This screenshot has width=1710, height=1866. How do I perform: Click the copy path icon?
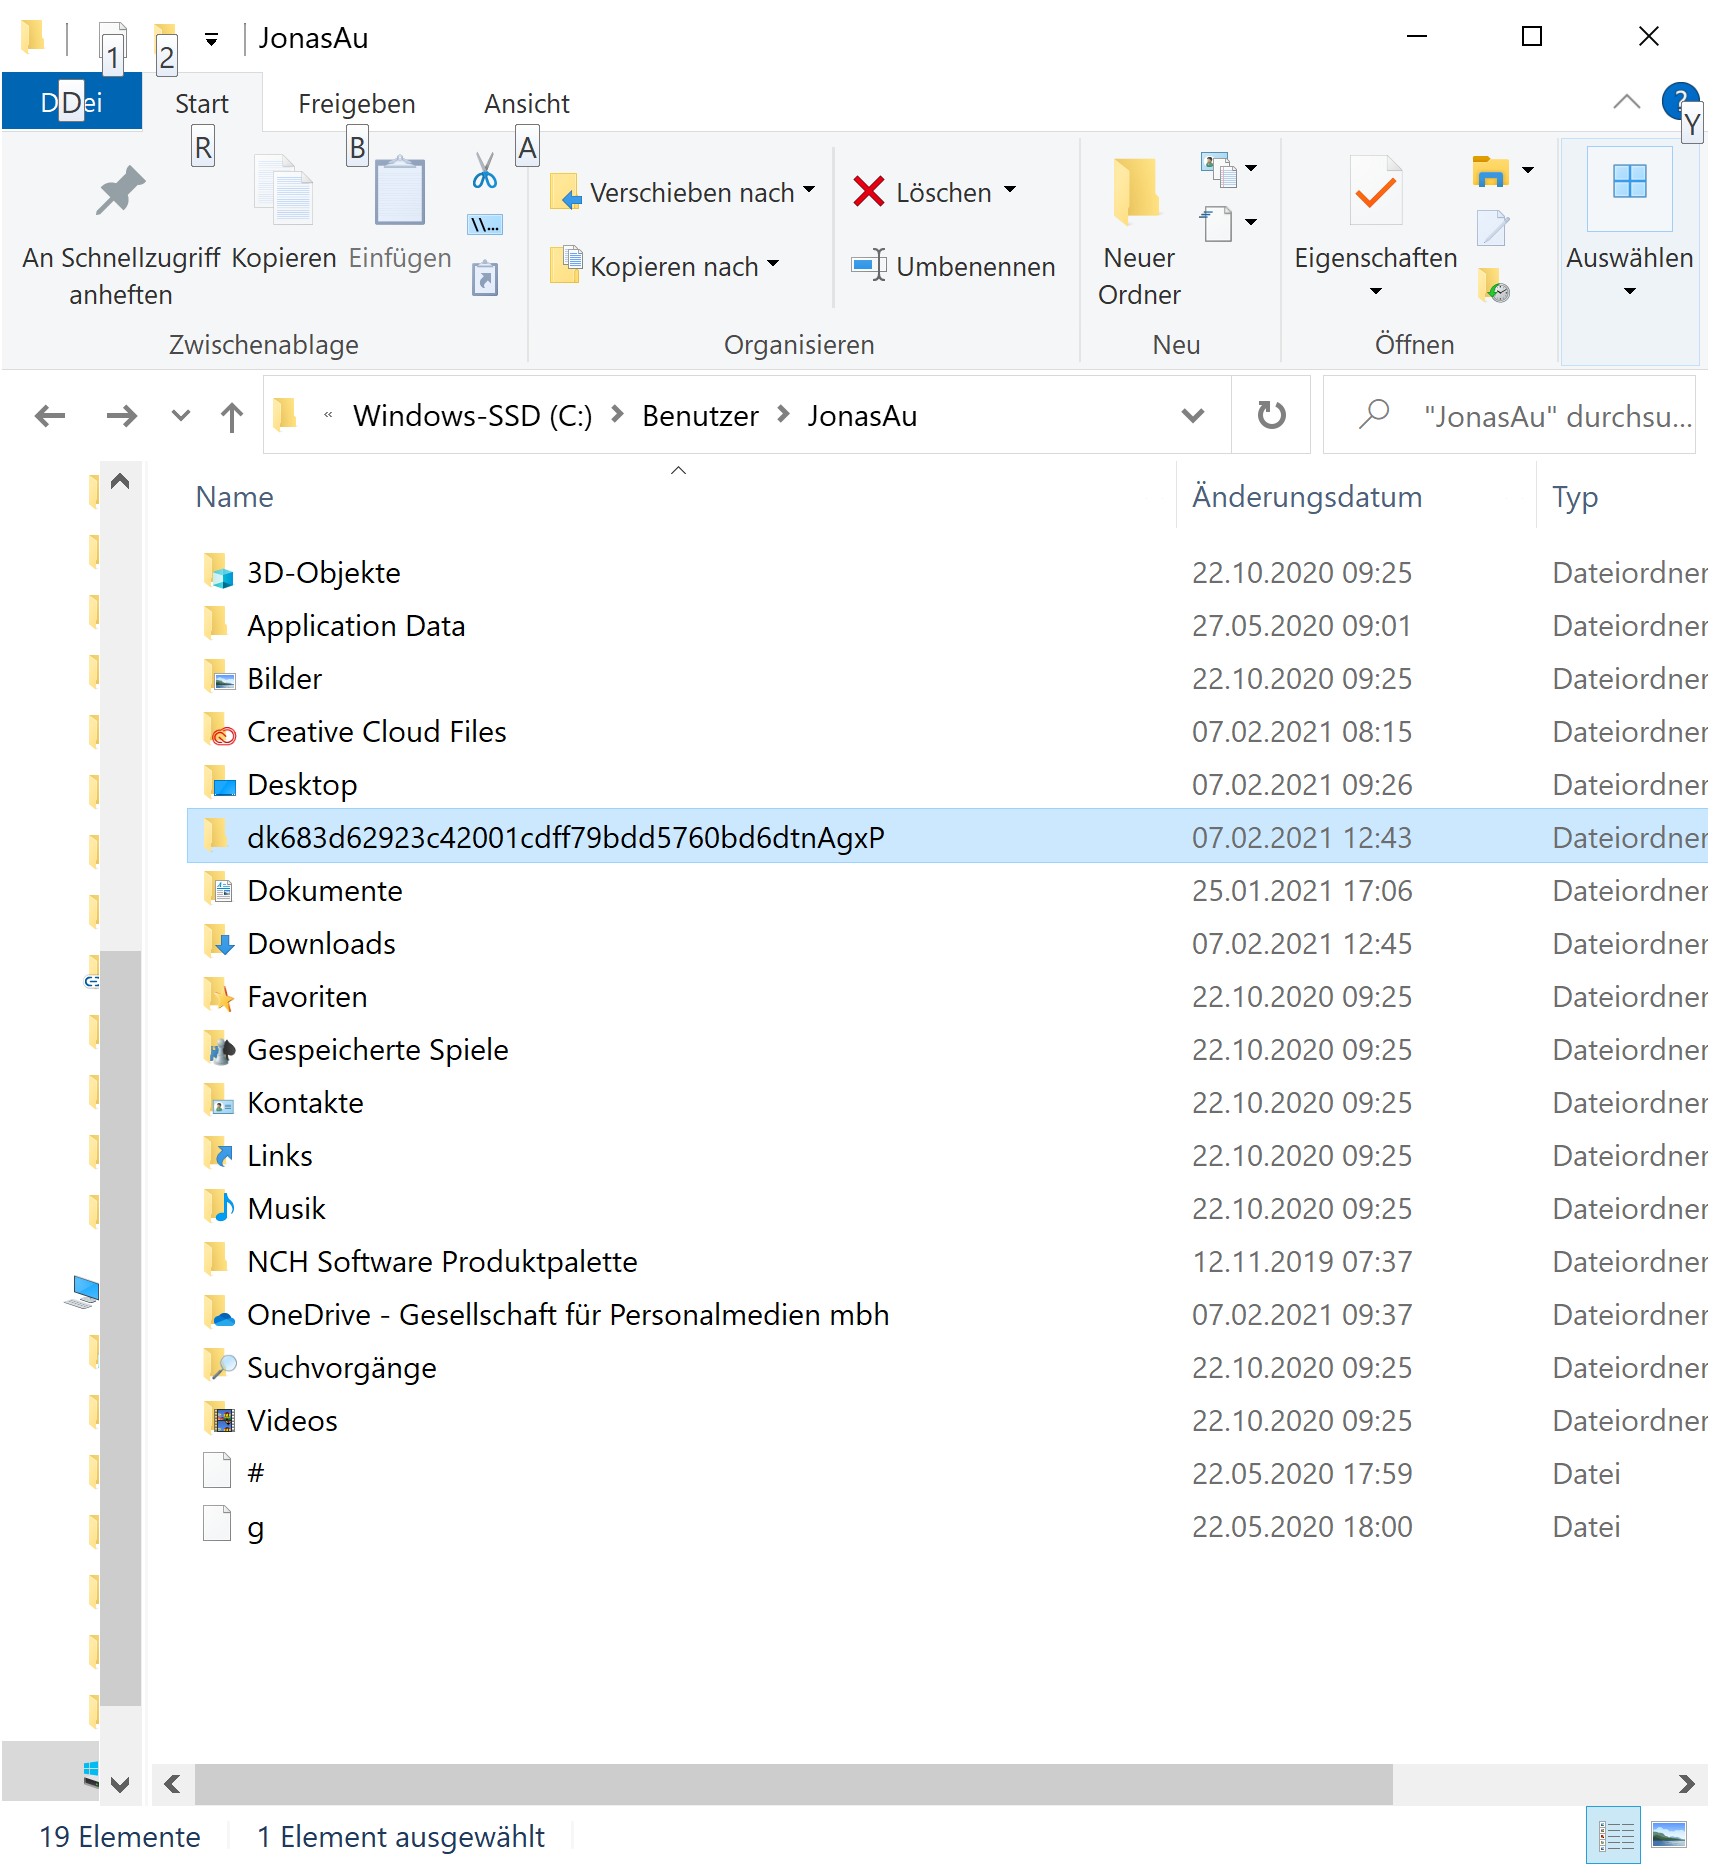click(485, 225)
